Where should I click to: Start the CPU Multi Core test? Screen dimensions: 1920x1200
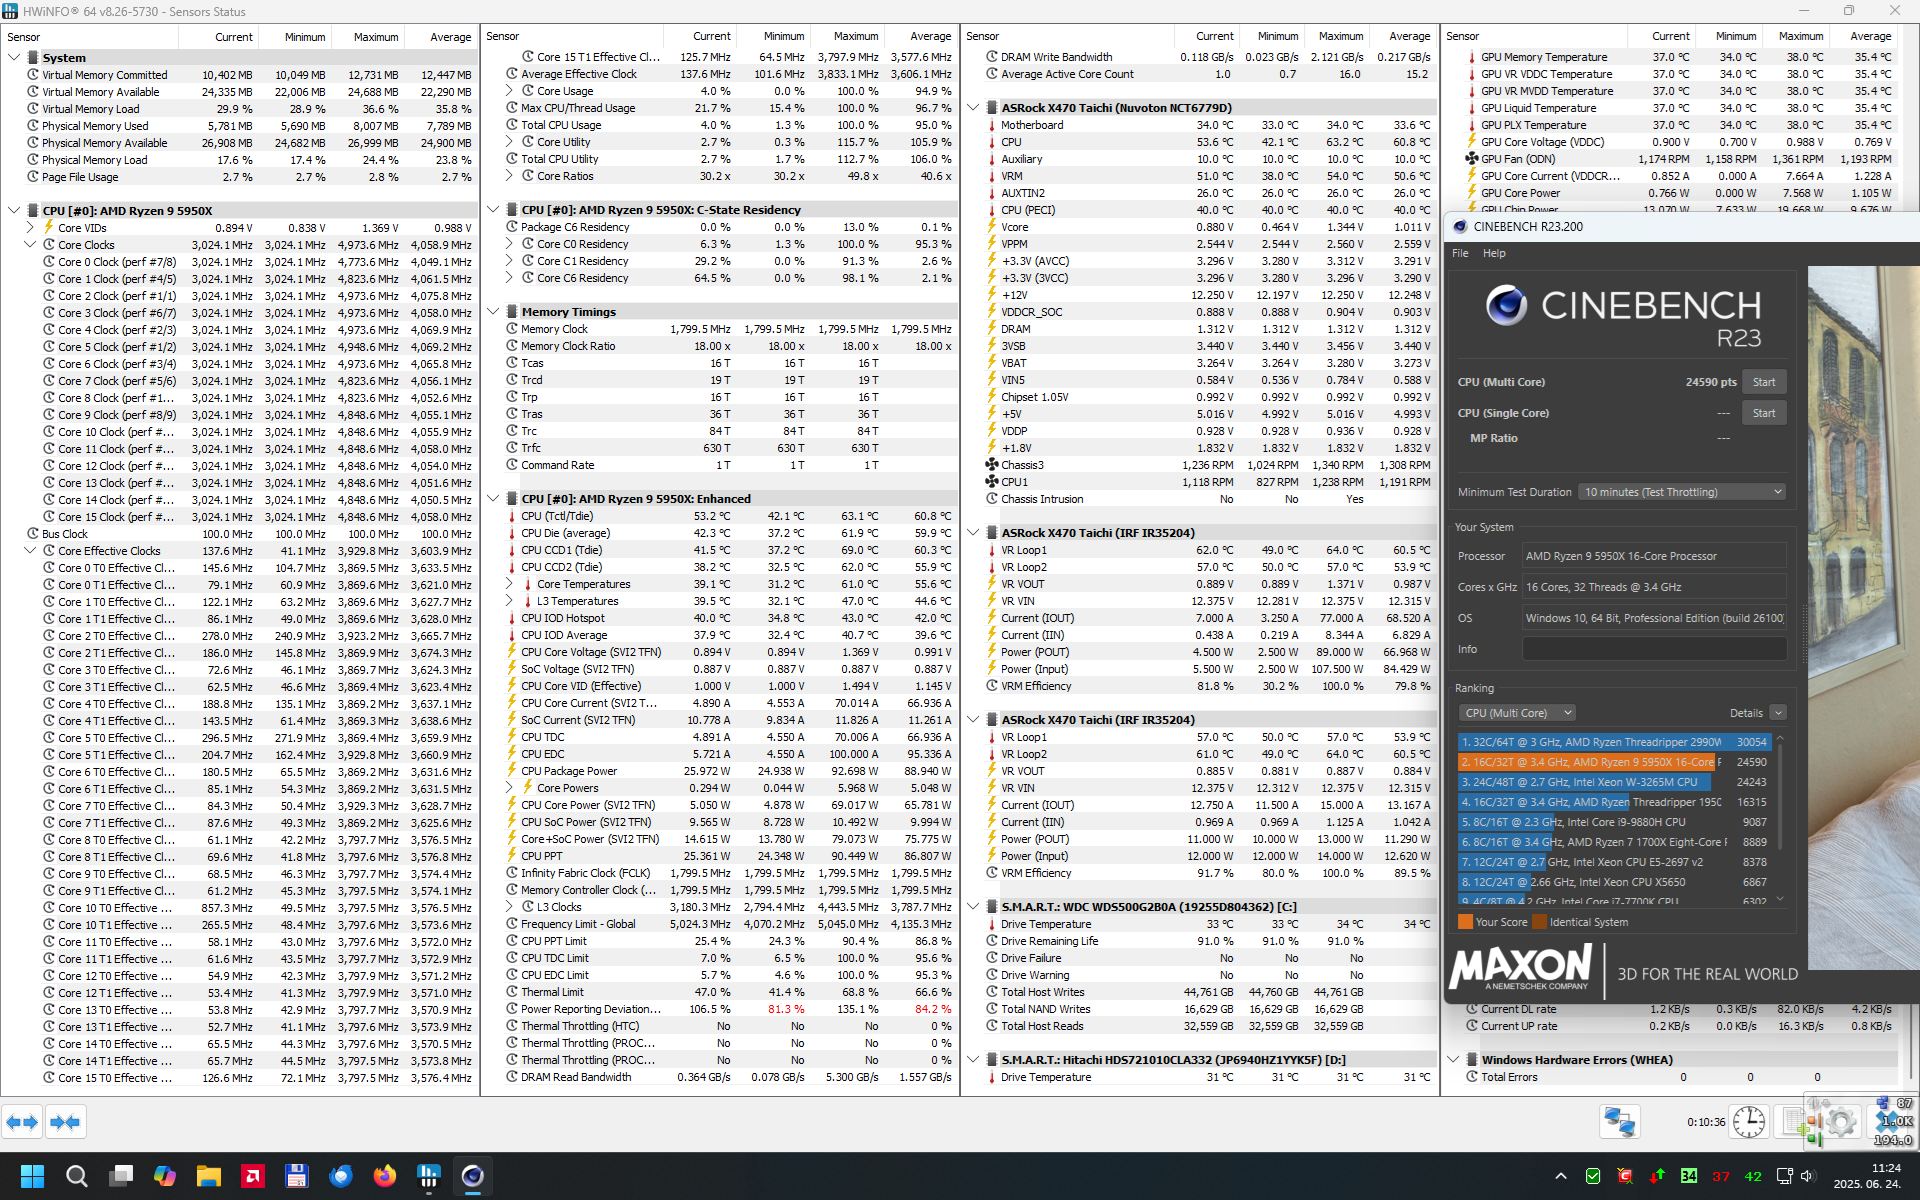pyautogui.click(x=1764, y=382)
